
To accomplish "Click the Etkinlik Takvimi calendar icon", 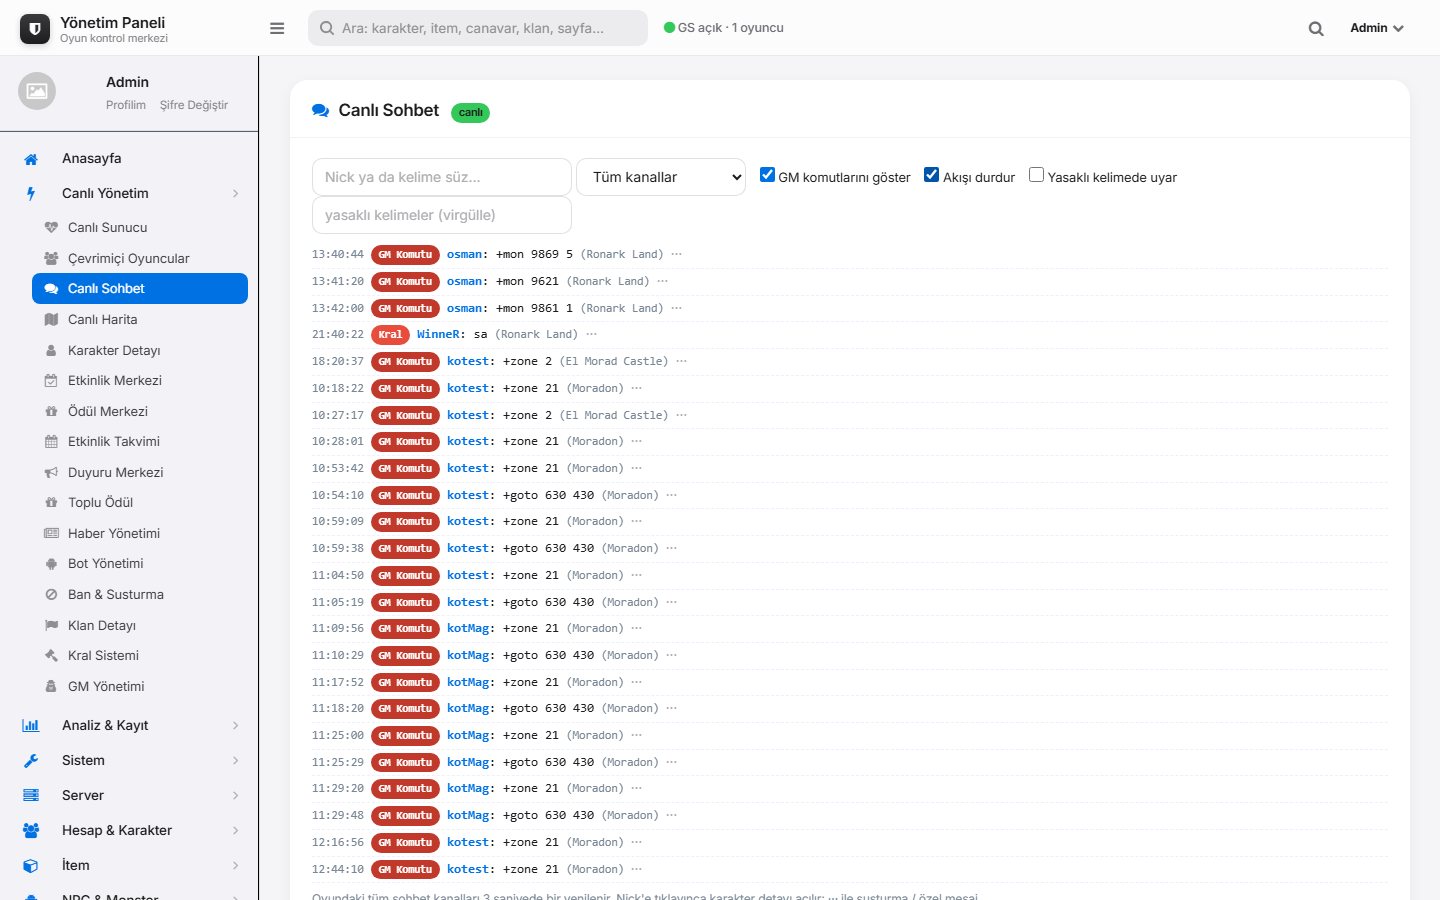I will click(x=51, y=441).
